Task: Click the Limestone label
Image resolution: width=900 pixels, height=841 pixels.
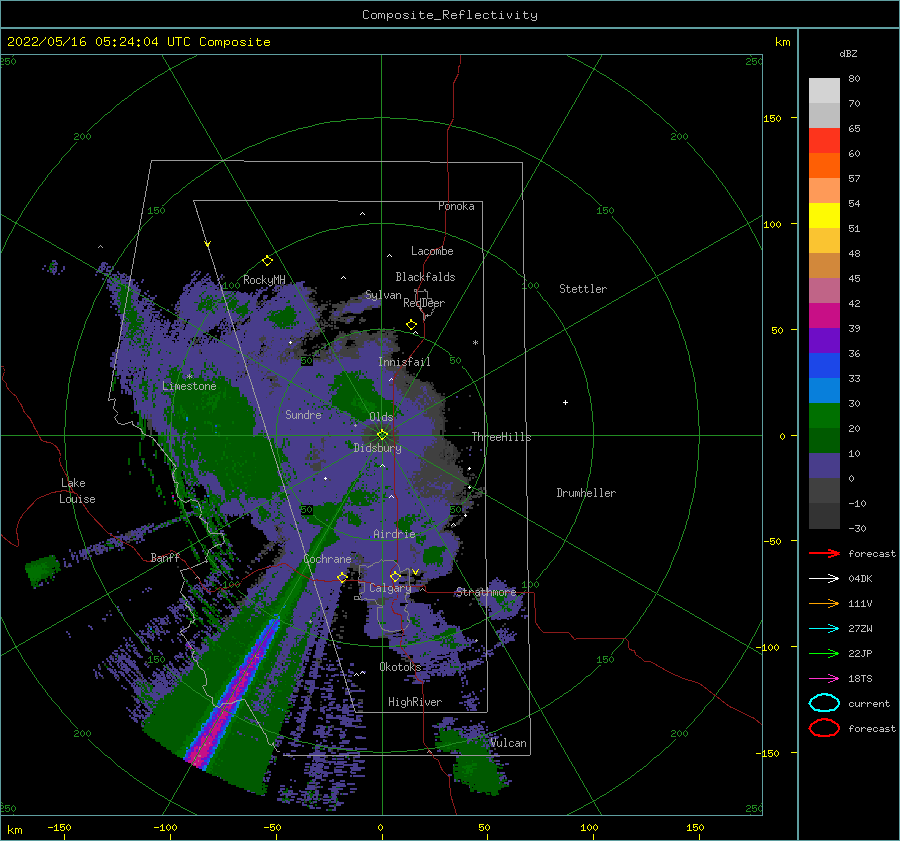Action: (189, 386)
